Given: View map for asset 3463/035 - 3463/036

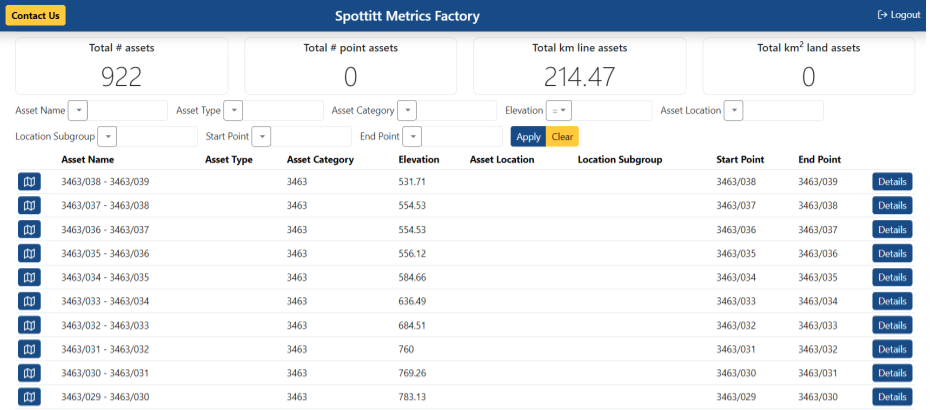Looking at the screenshot, I should [x=29, y=254].
